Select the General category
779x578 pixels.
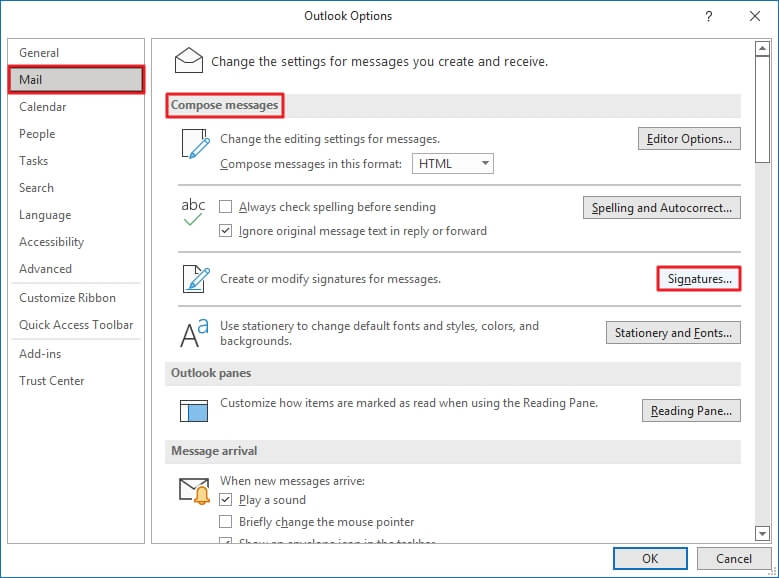[76, 53]
